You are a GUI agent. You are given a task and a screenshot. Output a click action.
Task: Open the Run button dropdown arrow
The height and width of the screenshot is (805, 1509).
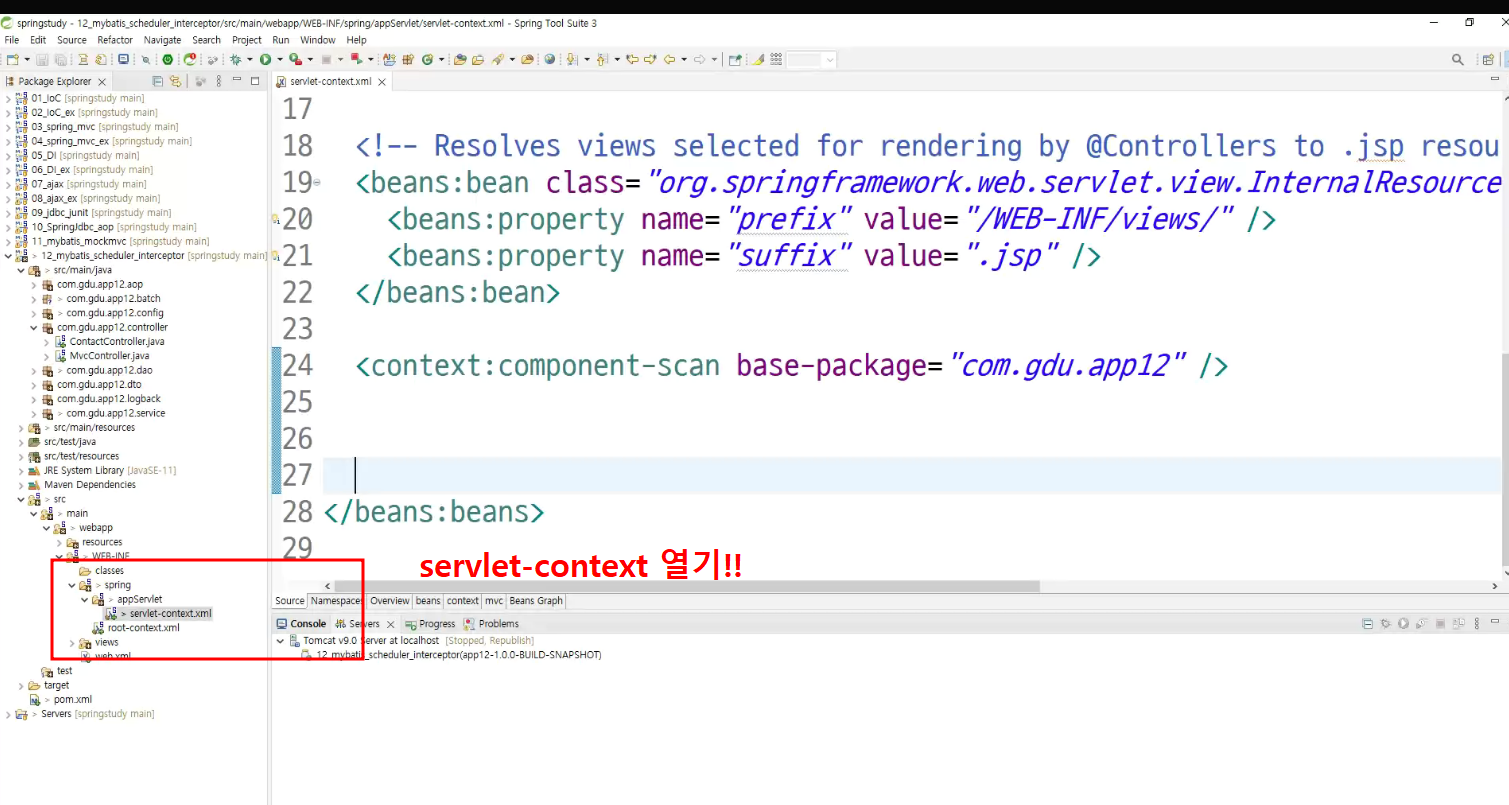tap(279, 60)
